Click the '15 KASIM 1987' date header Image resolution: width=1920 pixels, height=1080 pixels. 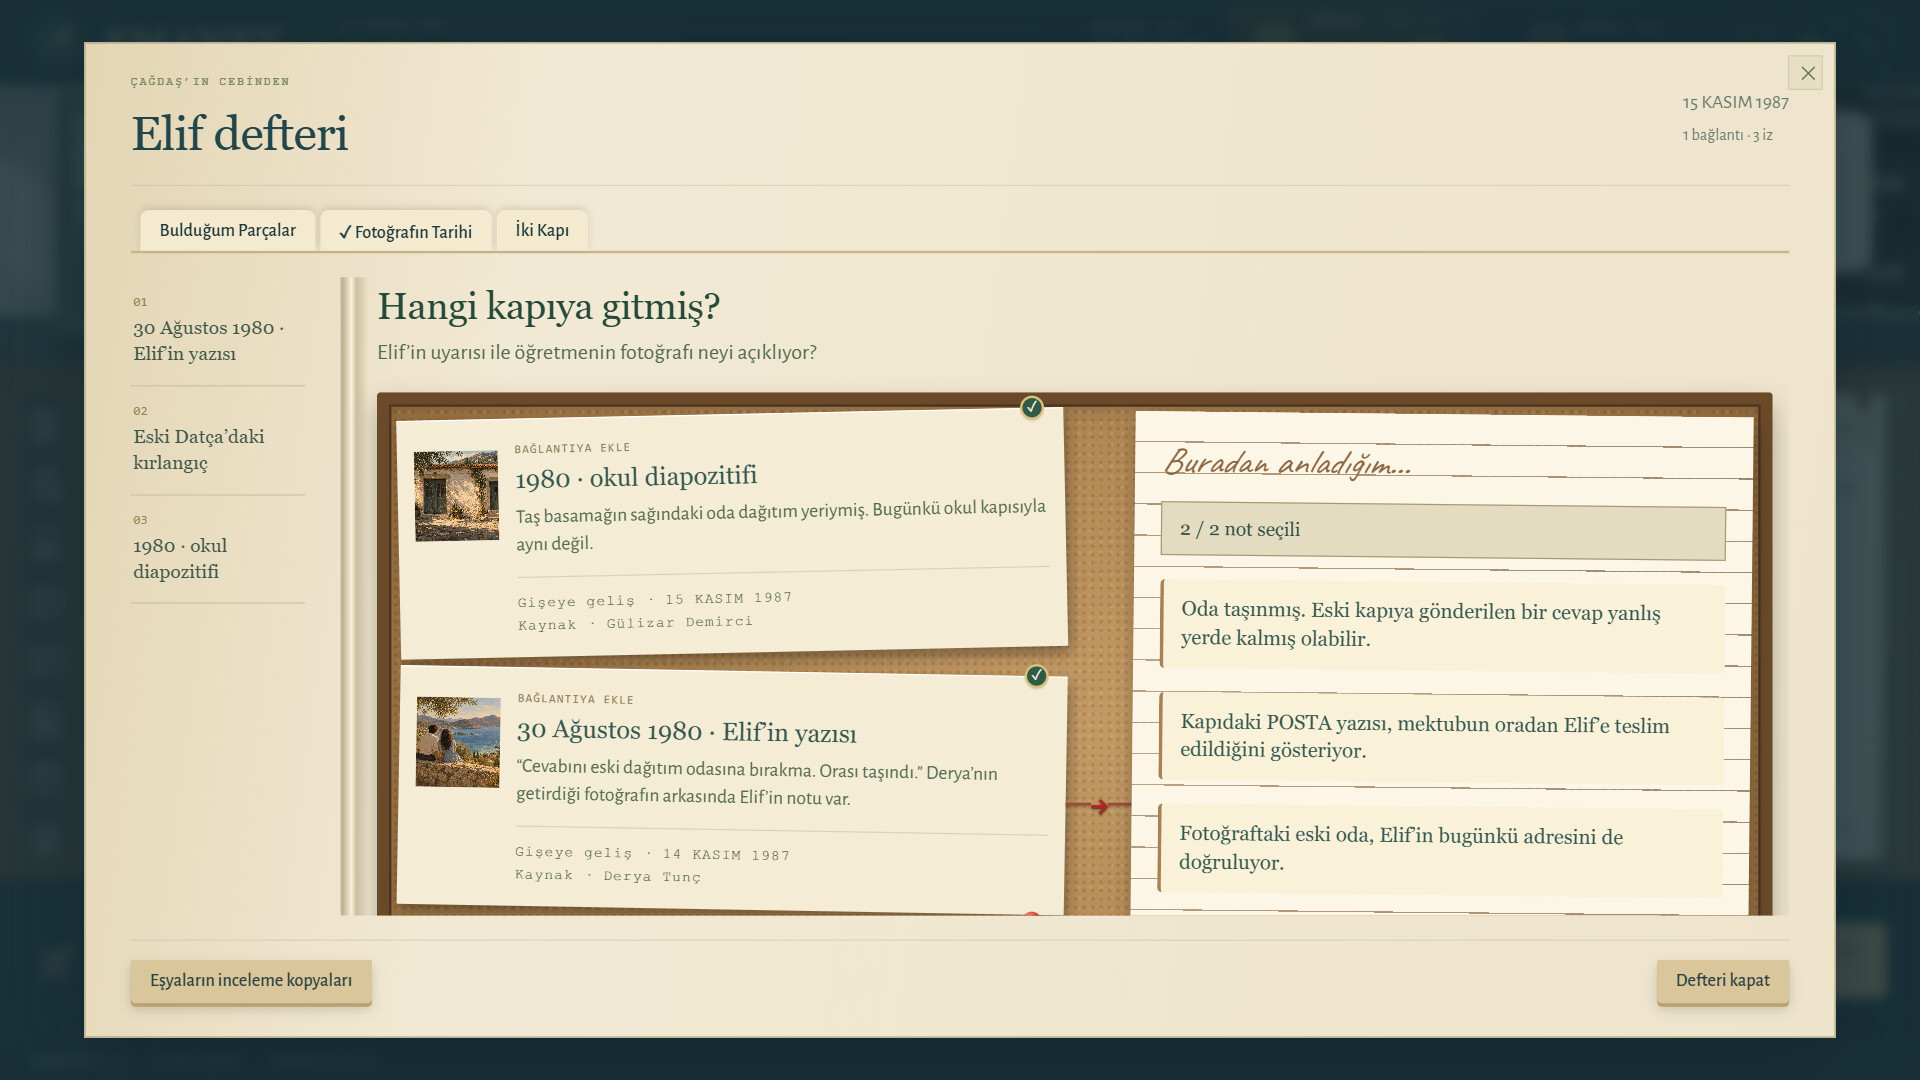(1735, 103)
